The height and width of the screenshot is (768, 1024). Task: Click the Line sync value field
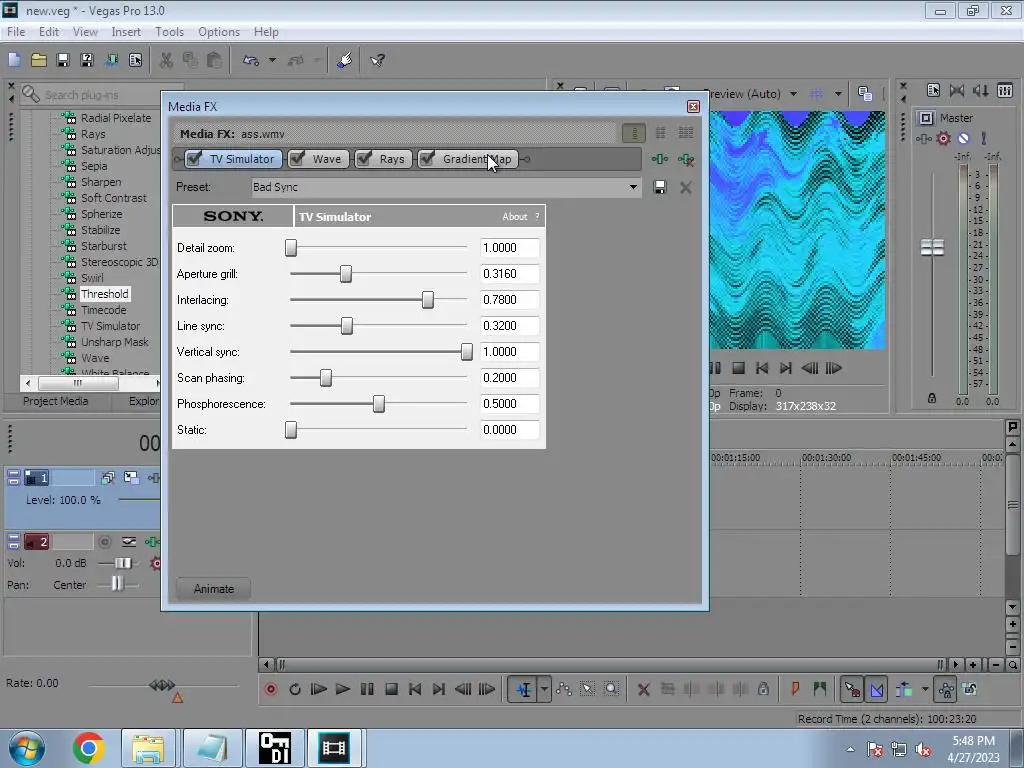tap(510, 326)
